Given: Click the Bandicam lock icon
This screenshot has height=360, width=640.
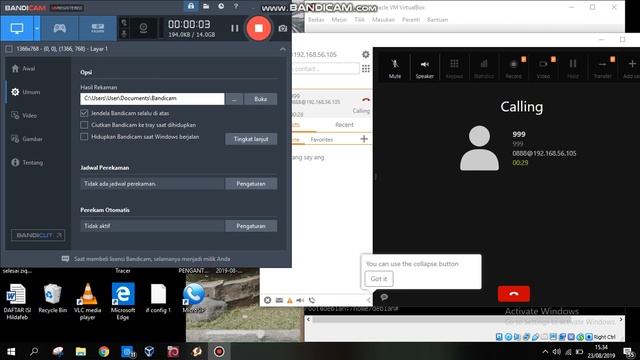Looking at the screenshot, I should coord(191,6).
